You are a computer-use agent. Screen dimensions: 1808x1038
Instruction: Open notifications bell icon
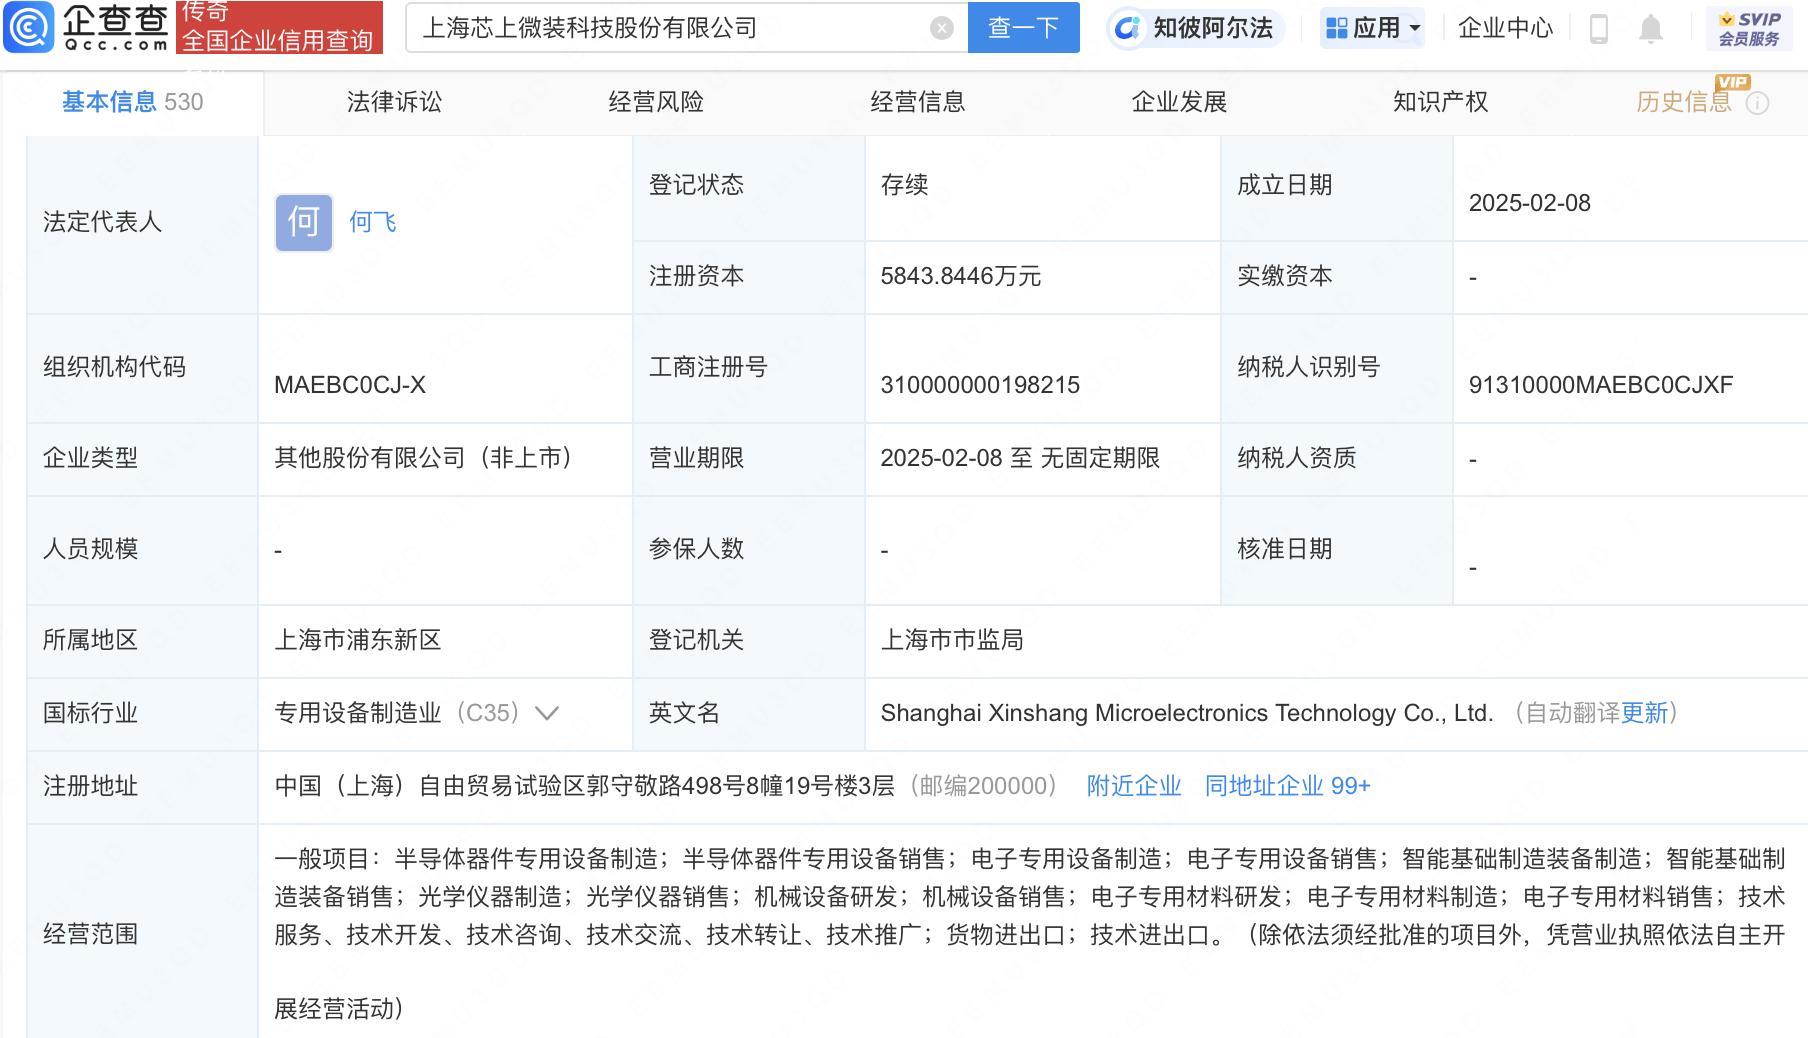point(1651,29)
